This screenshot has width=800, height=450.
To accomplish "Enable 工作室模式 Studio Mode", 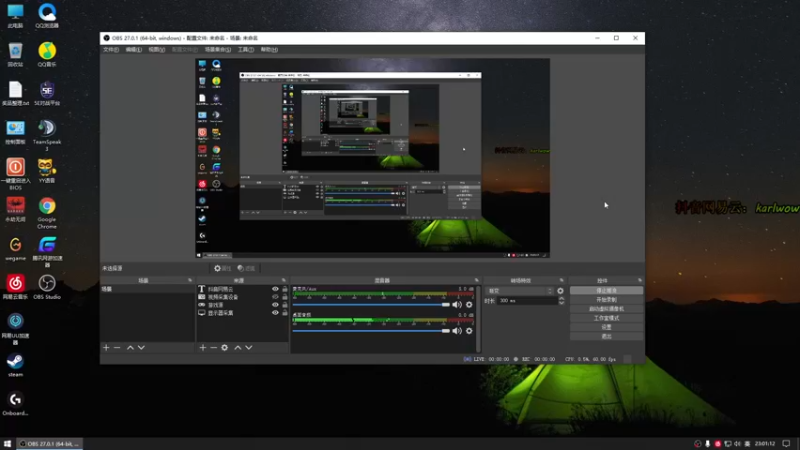I will pyautogui.click(x=606, y=318).
